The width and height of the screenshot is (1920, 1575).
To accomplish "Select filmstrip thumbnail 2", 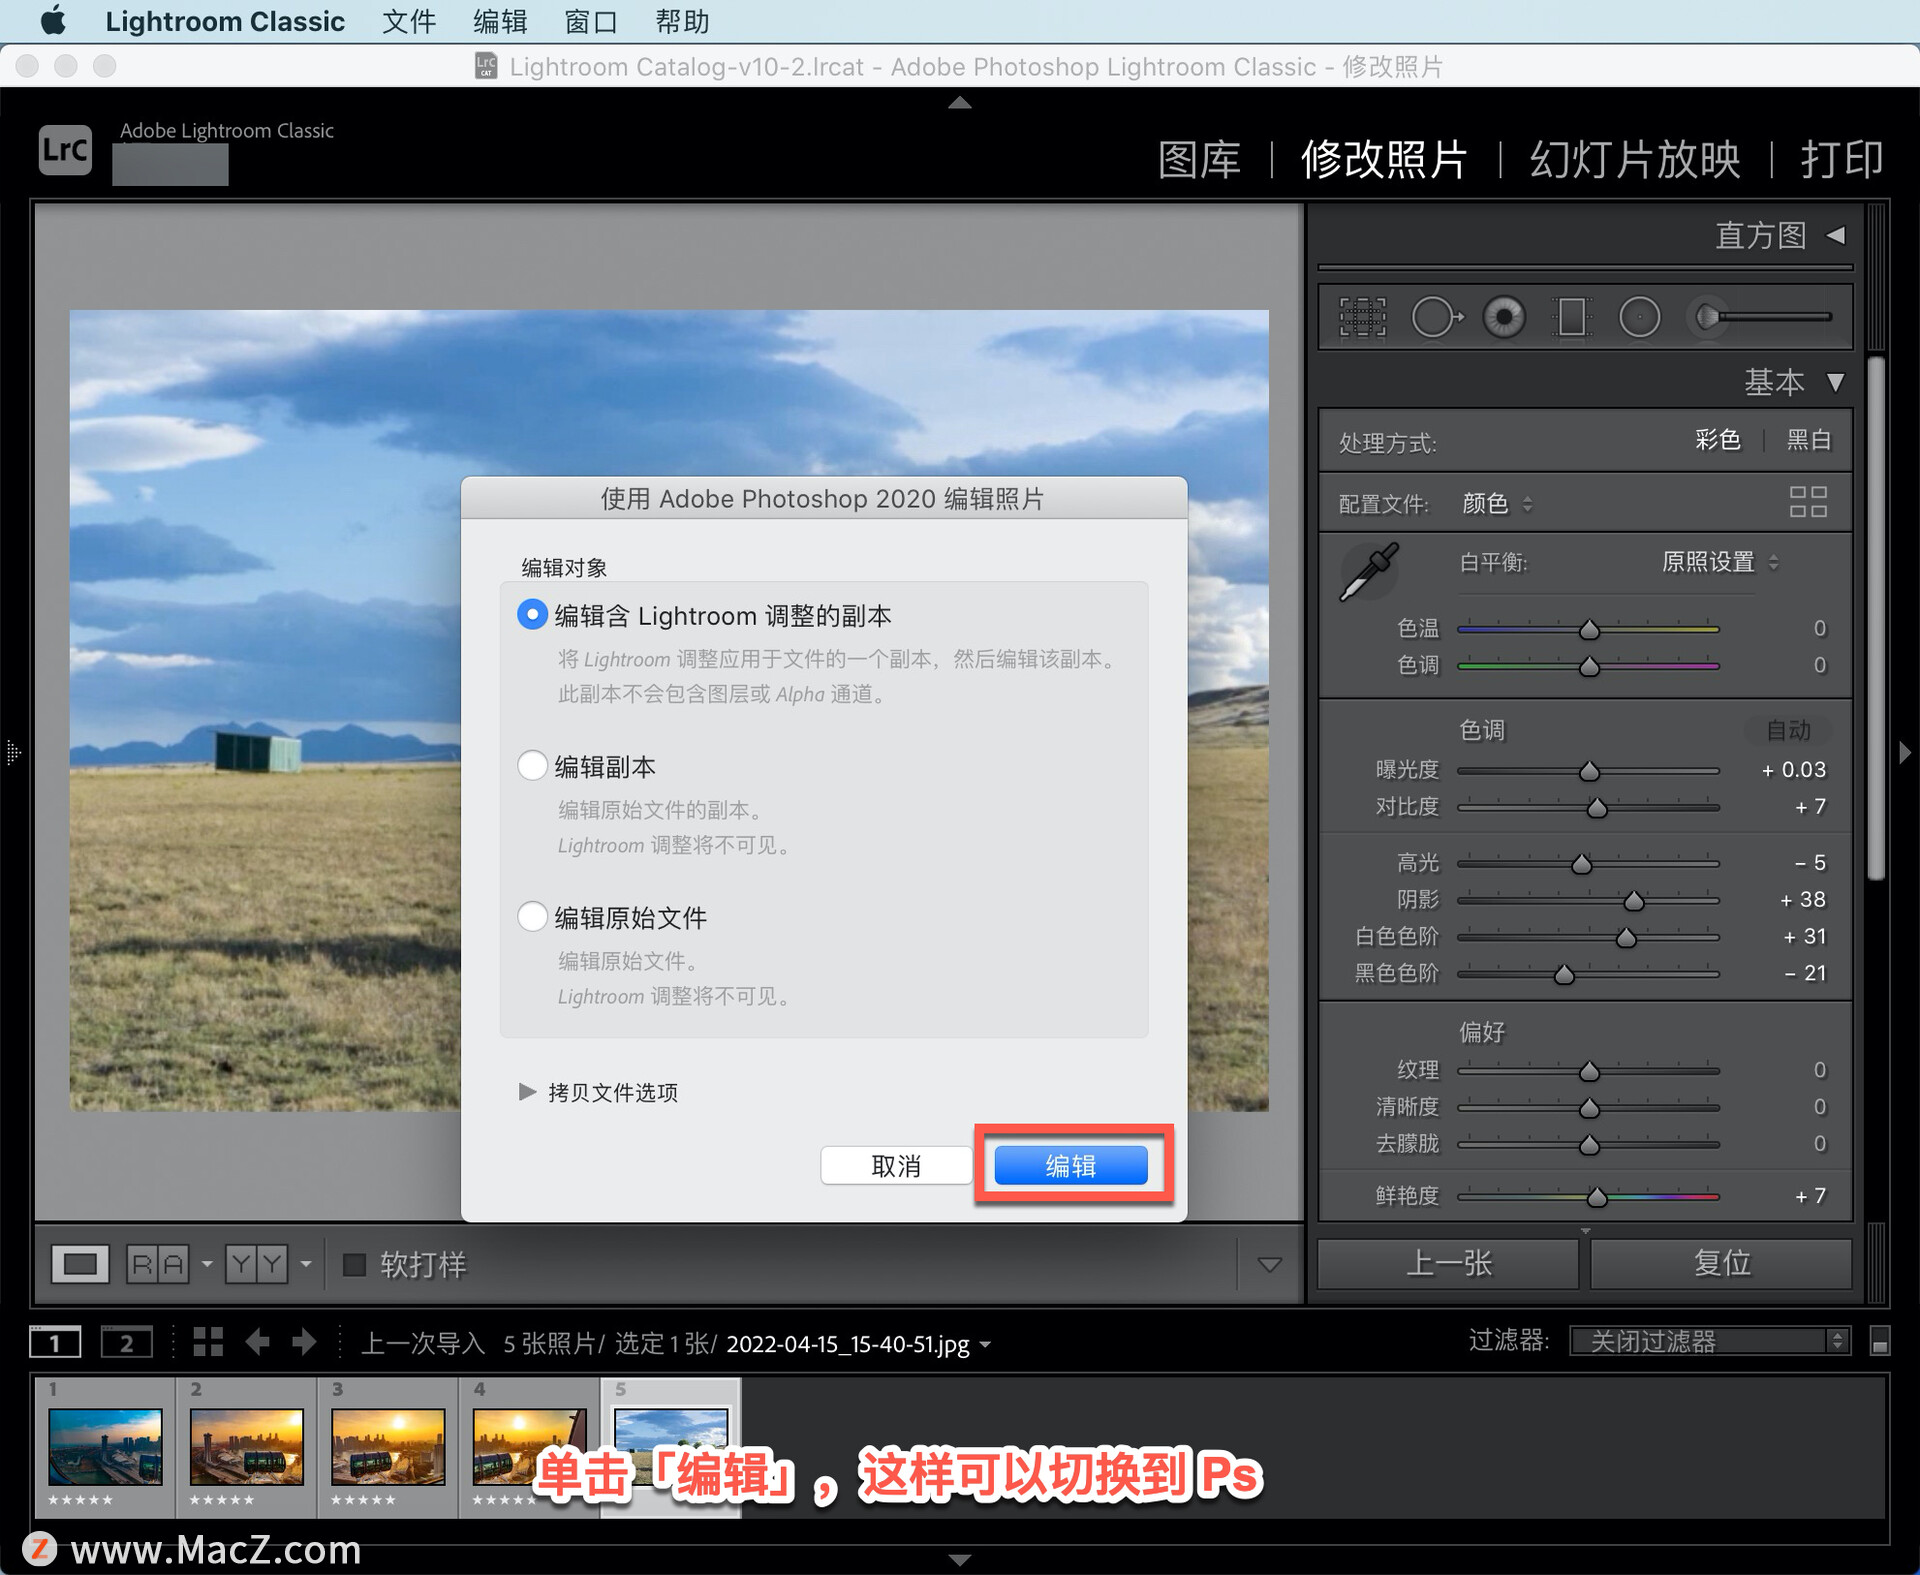I will point(246,1447).
